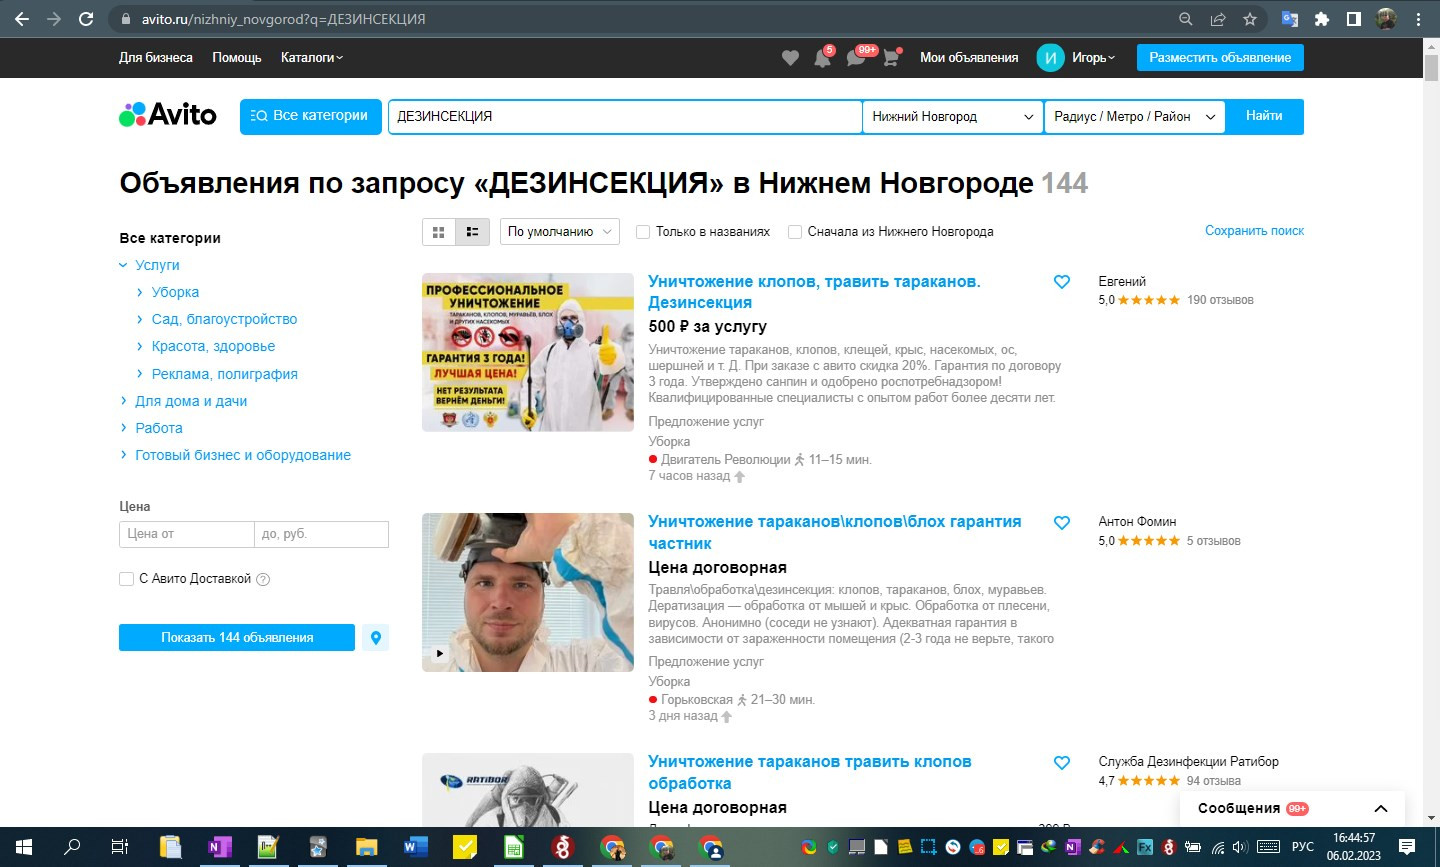Click the Цена от input
Viewport: 1440px width, 867px height.
186,534
